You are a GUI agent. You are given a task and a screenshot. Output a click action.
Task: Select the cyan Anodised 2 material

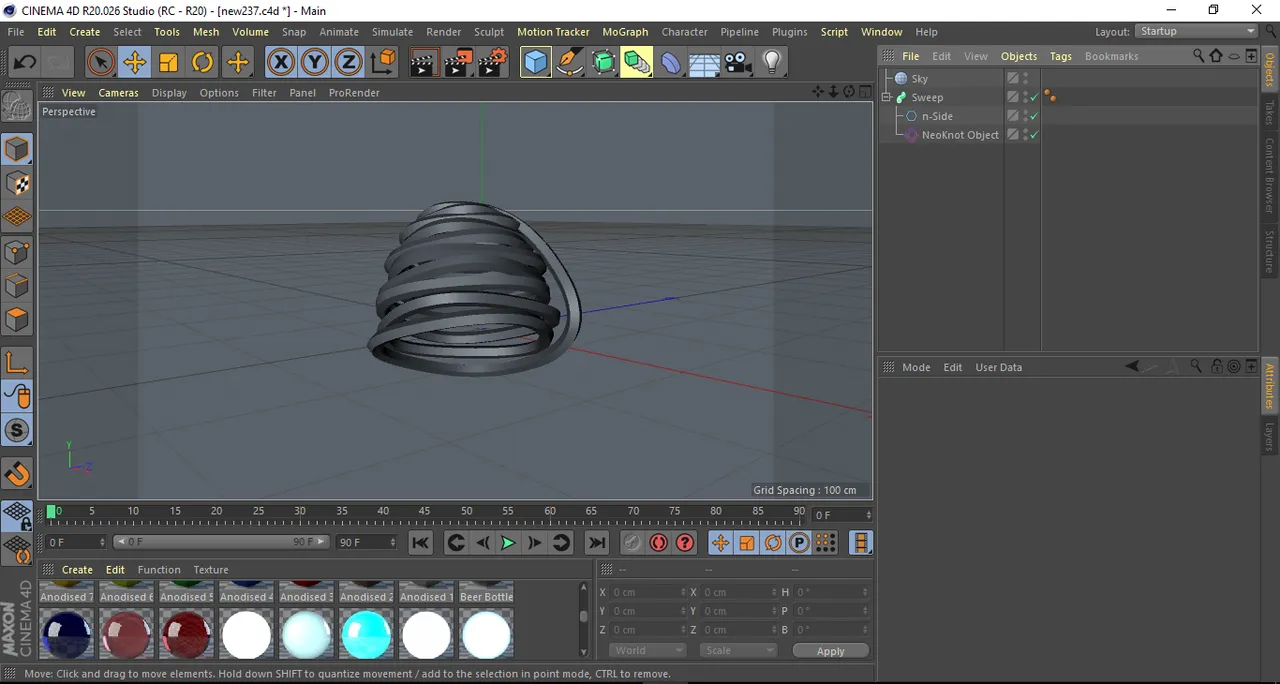[366, 634]
